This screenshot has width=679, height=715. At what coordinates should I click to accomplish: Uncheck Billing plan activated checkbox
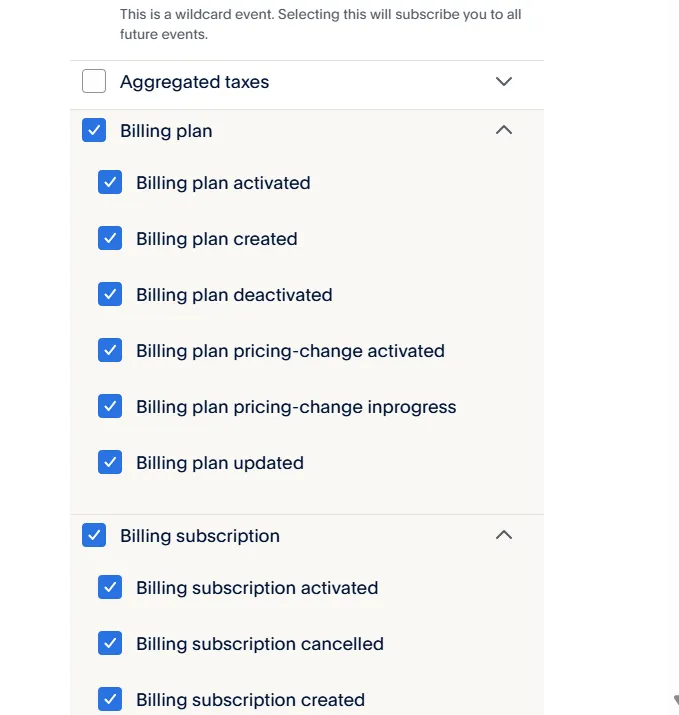110,183
